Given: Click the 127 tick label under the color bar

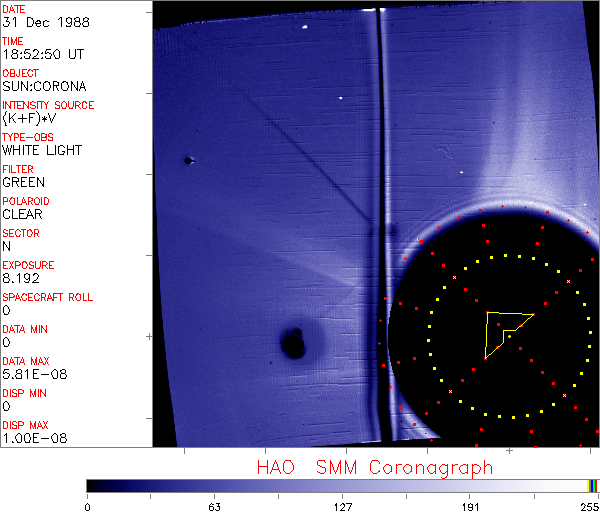Looking at the screenshot, I should click(x=342, y=505).
